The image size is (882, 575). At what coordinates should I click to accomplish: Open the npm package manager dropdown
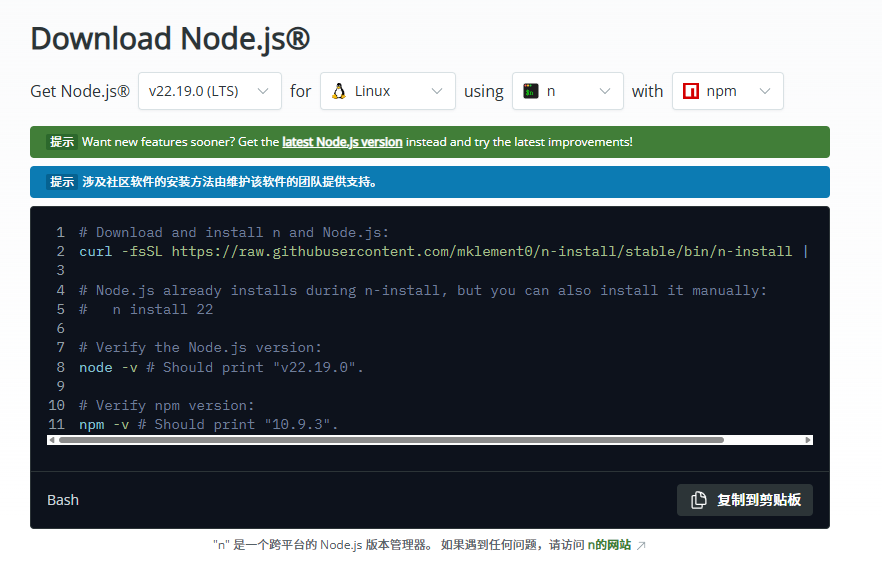(x=727, y=91)
